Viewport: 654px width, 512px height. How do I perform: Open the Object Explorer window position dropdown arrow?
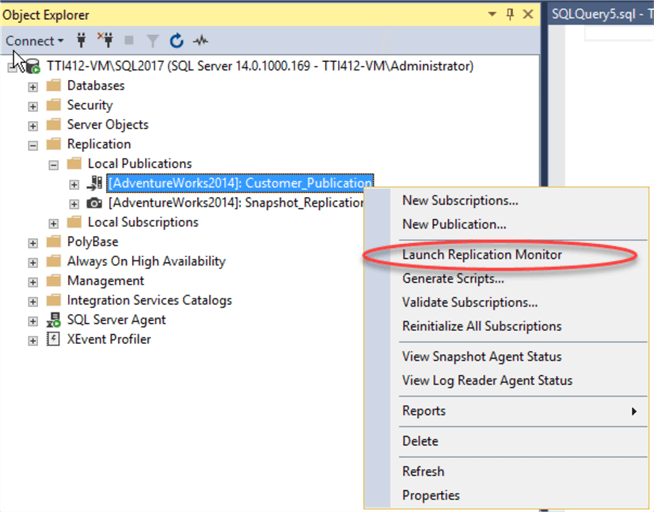point(492,14)
